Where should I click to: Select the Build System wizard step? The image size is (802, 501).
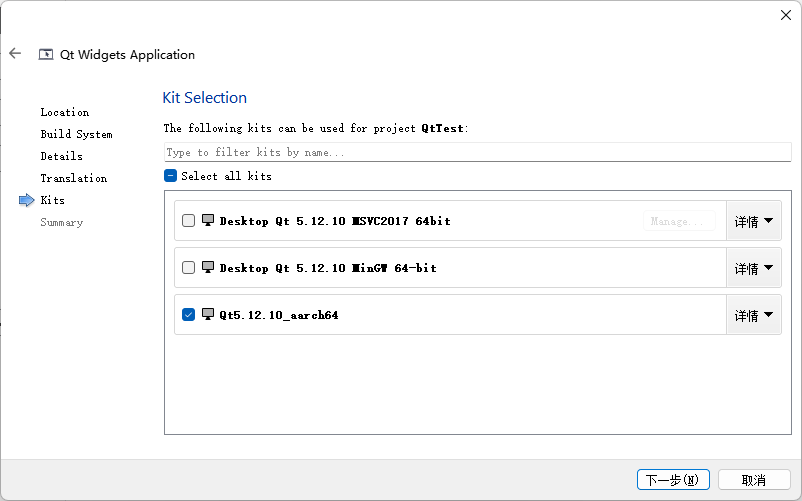point(76,134)
